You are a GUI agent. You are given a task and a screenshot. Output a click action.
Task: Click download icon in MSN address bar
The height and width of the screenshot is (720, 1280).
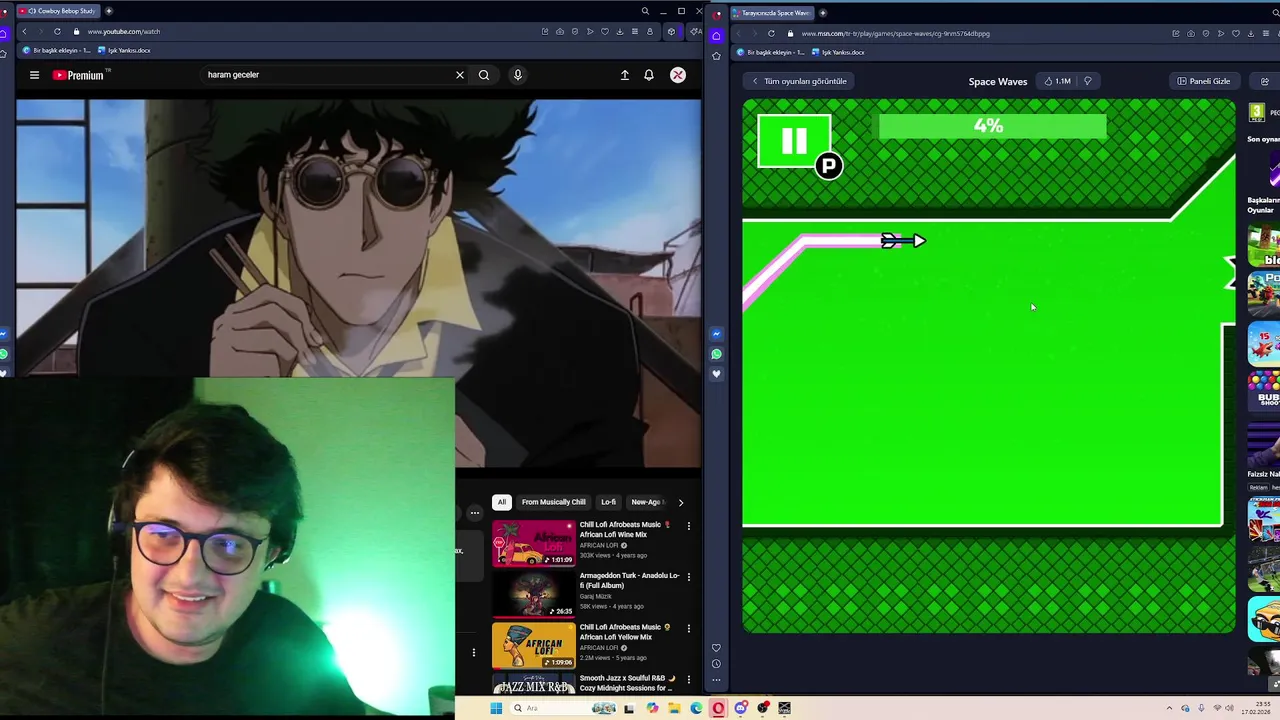coord(1251,33)
